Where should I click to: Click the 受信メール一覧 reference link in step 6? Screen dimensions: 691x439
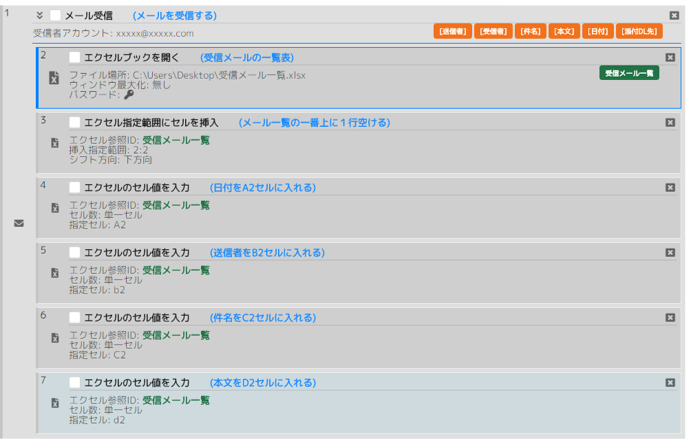176,335
